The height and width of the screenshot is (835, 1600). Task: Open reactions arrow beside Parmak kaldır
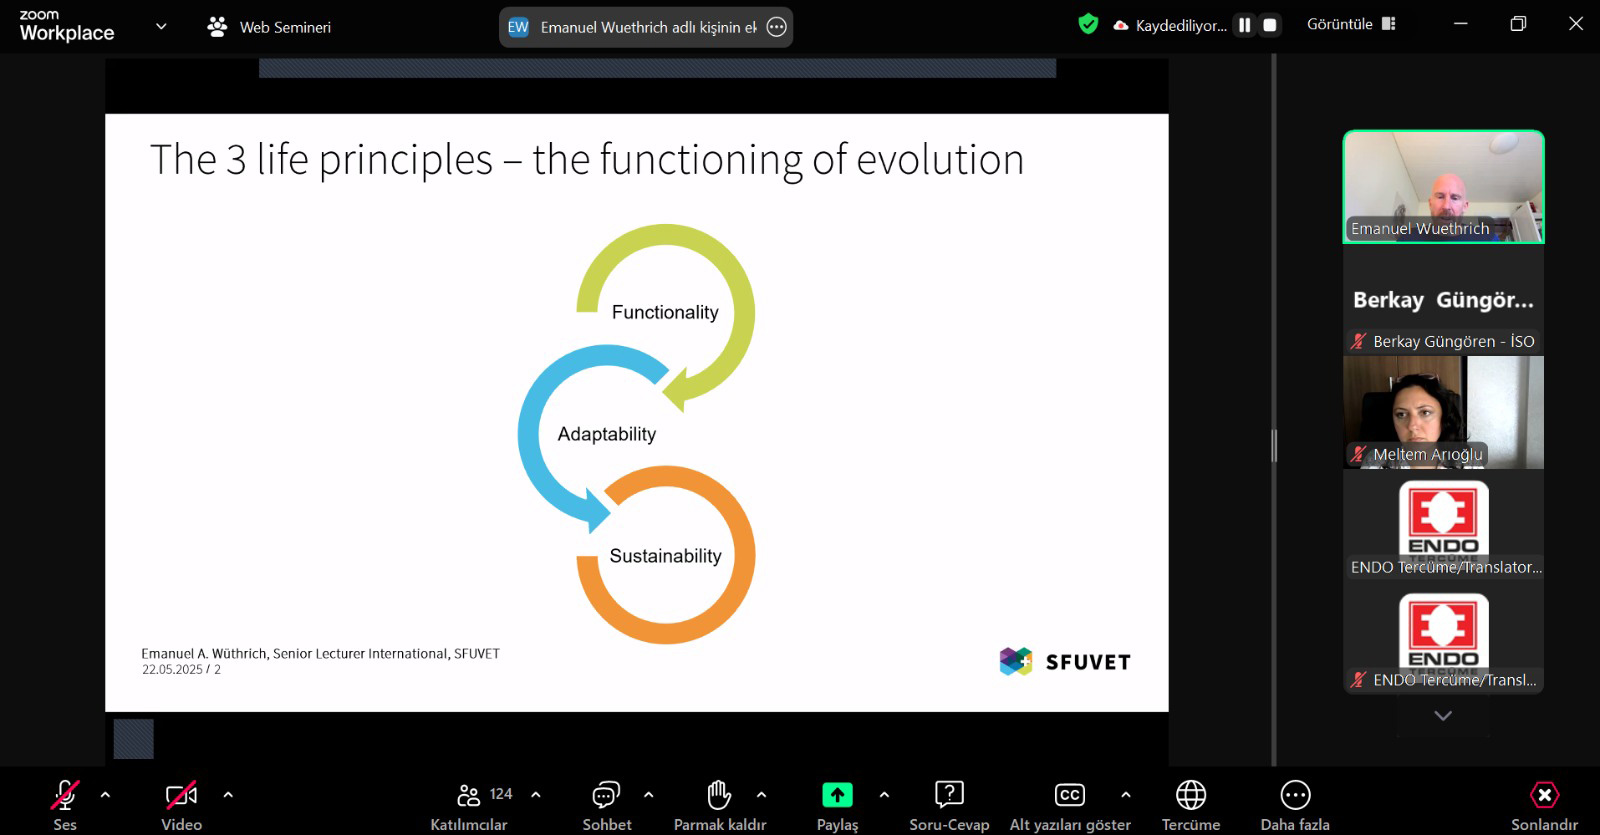(761, 795)
